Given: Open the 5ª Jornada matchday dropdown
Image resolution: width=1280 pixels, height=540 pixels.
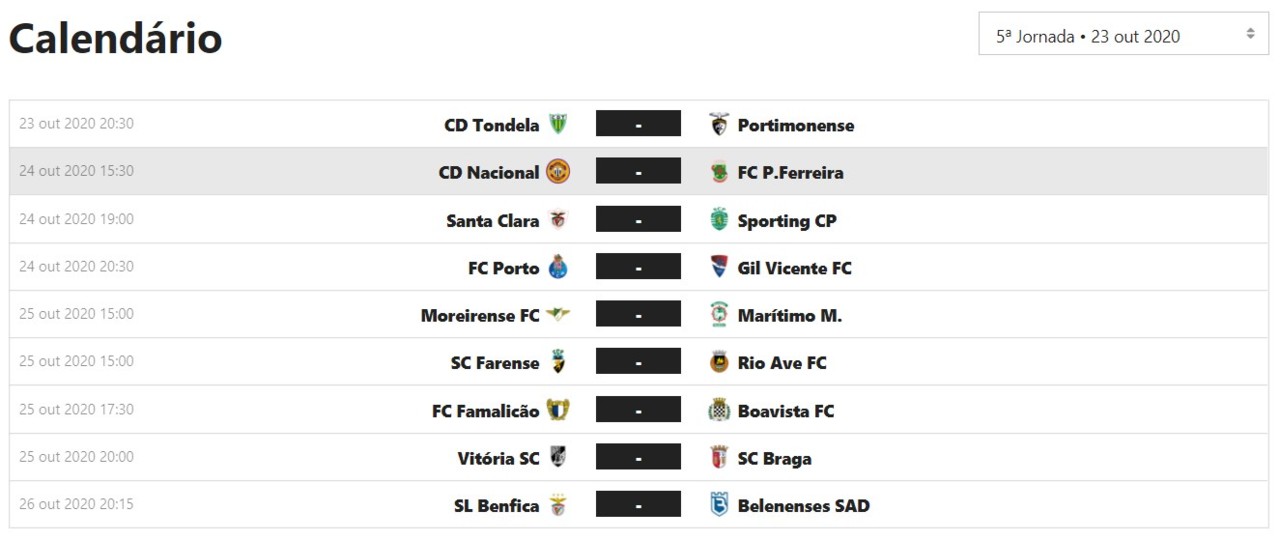Looking at the screenshot, I should point(1123,36).
